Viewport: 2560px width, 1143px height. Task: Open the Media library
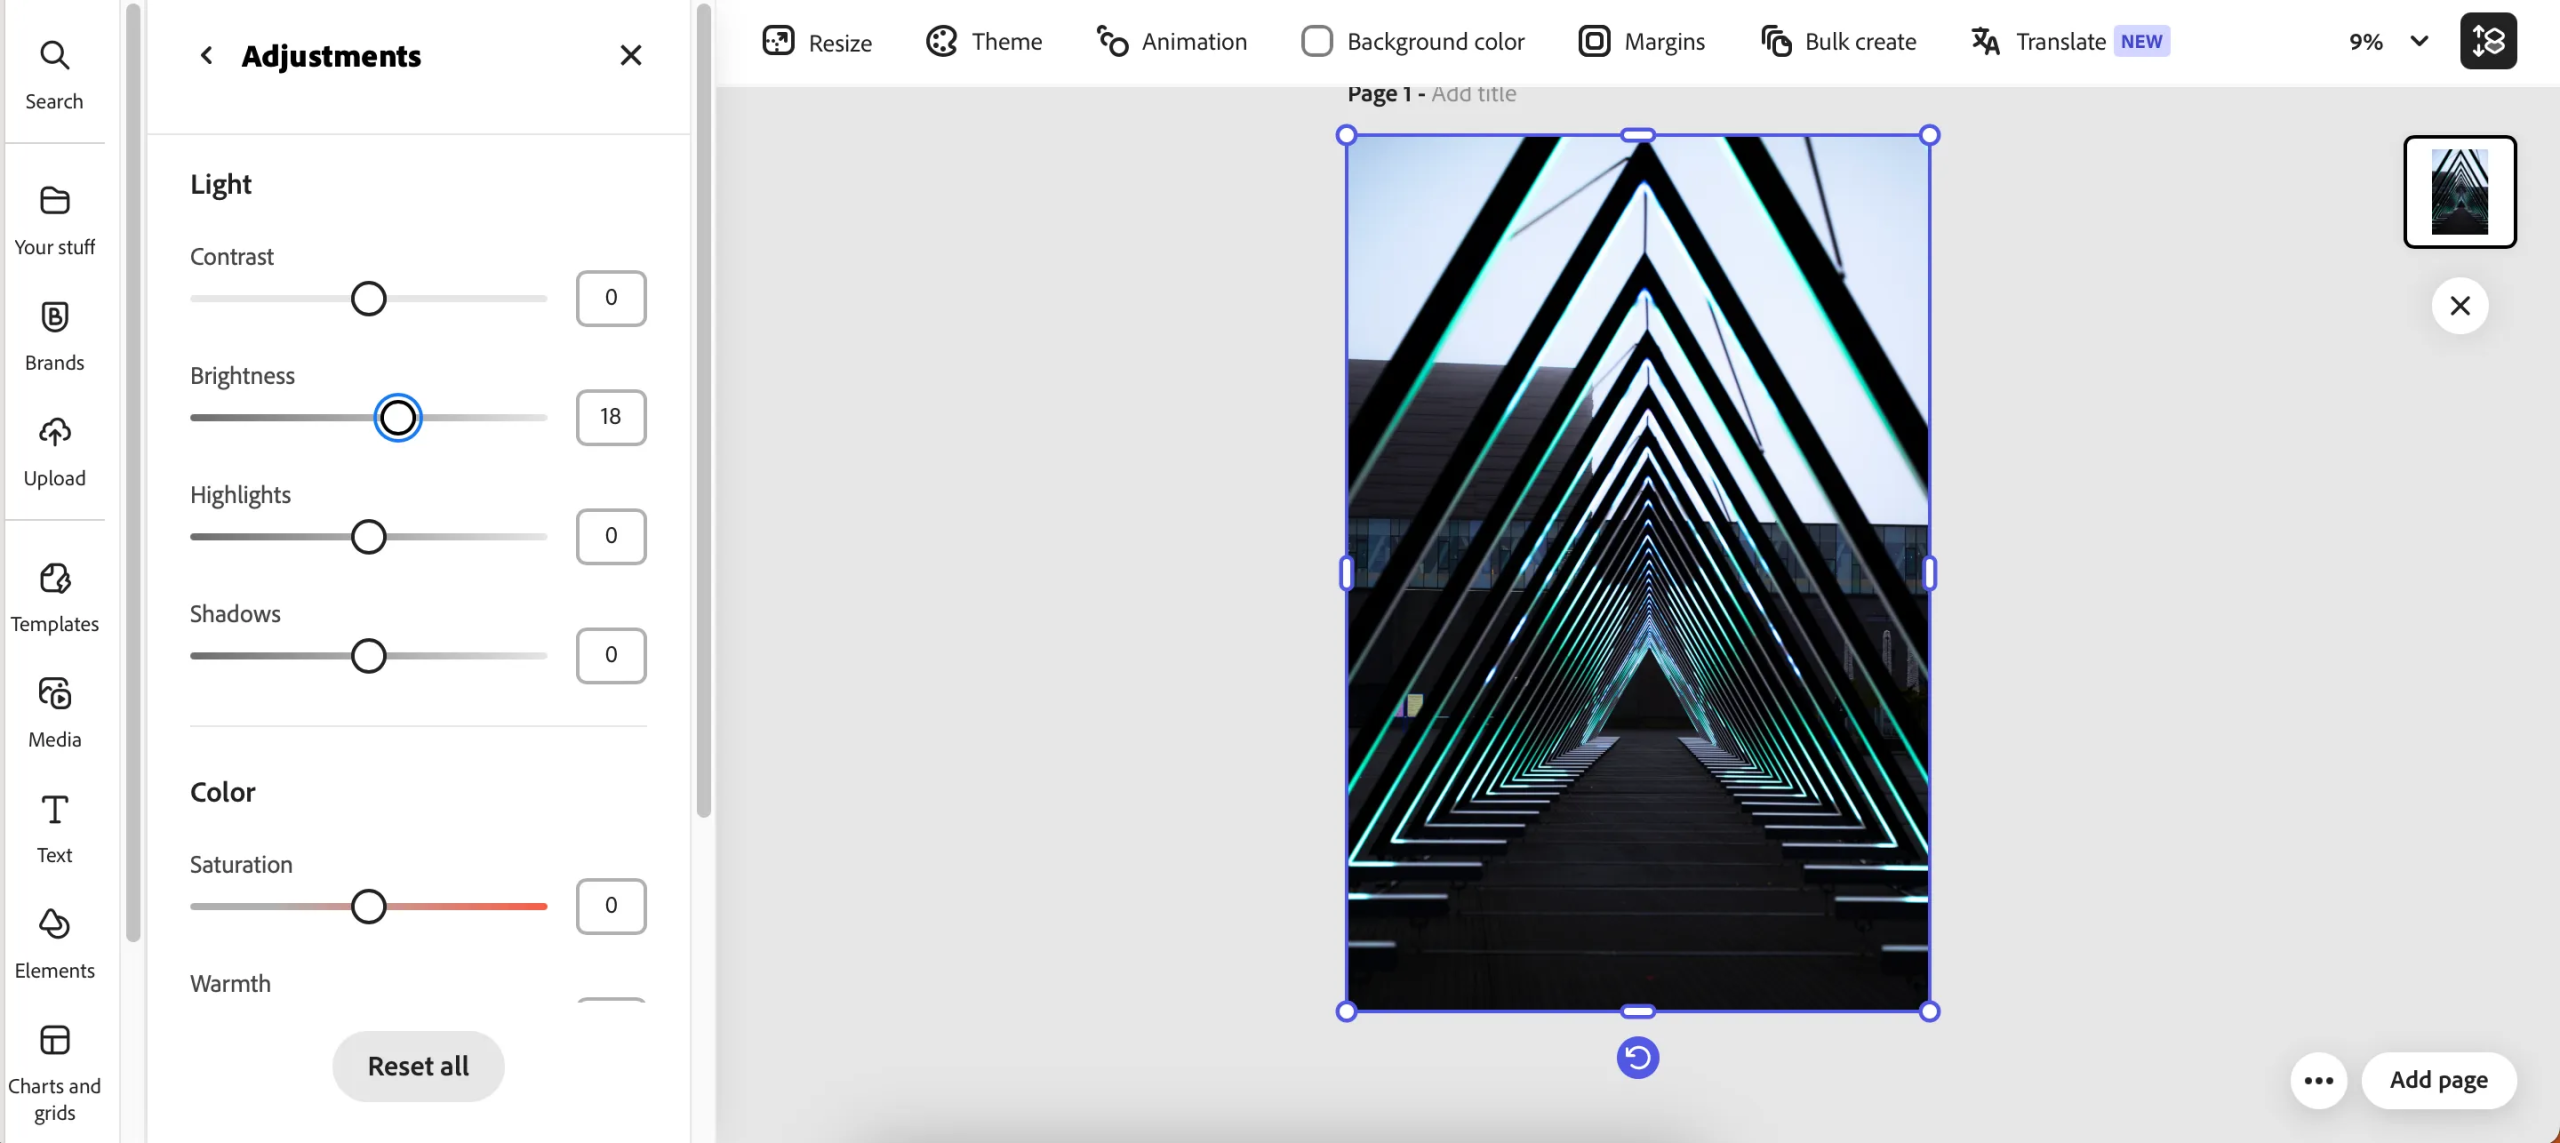(54, 710)
